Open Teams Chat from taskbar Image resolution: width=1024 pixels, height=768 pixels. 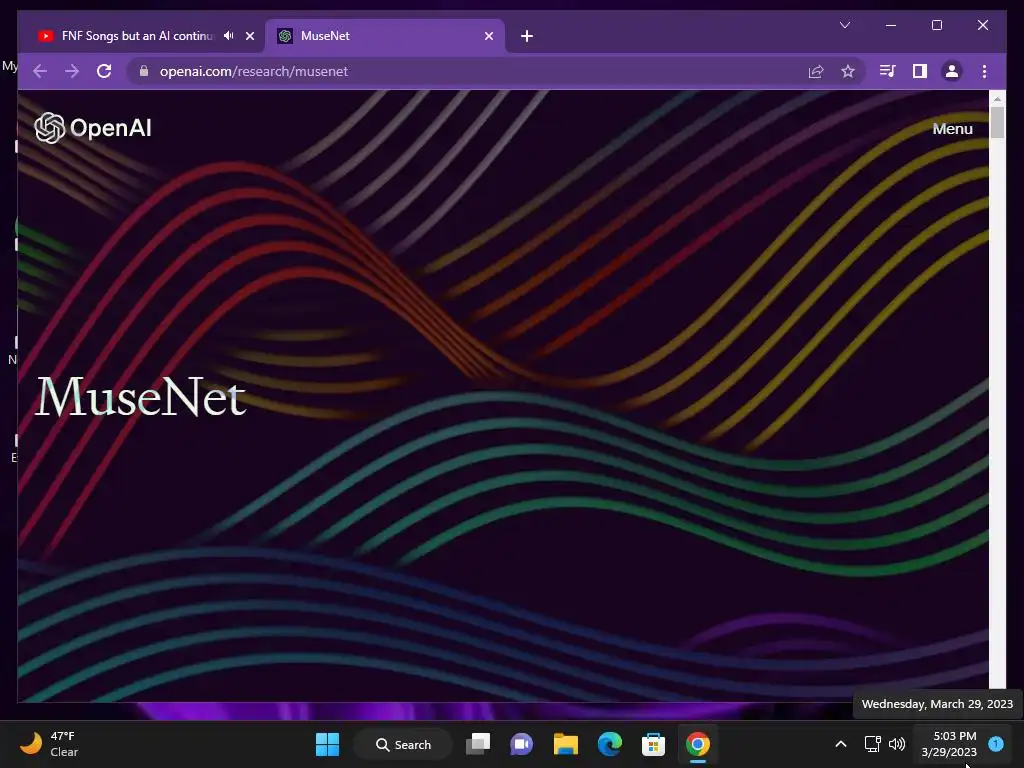(x=522, y=744)
